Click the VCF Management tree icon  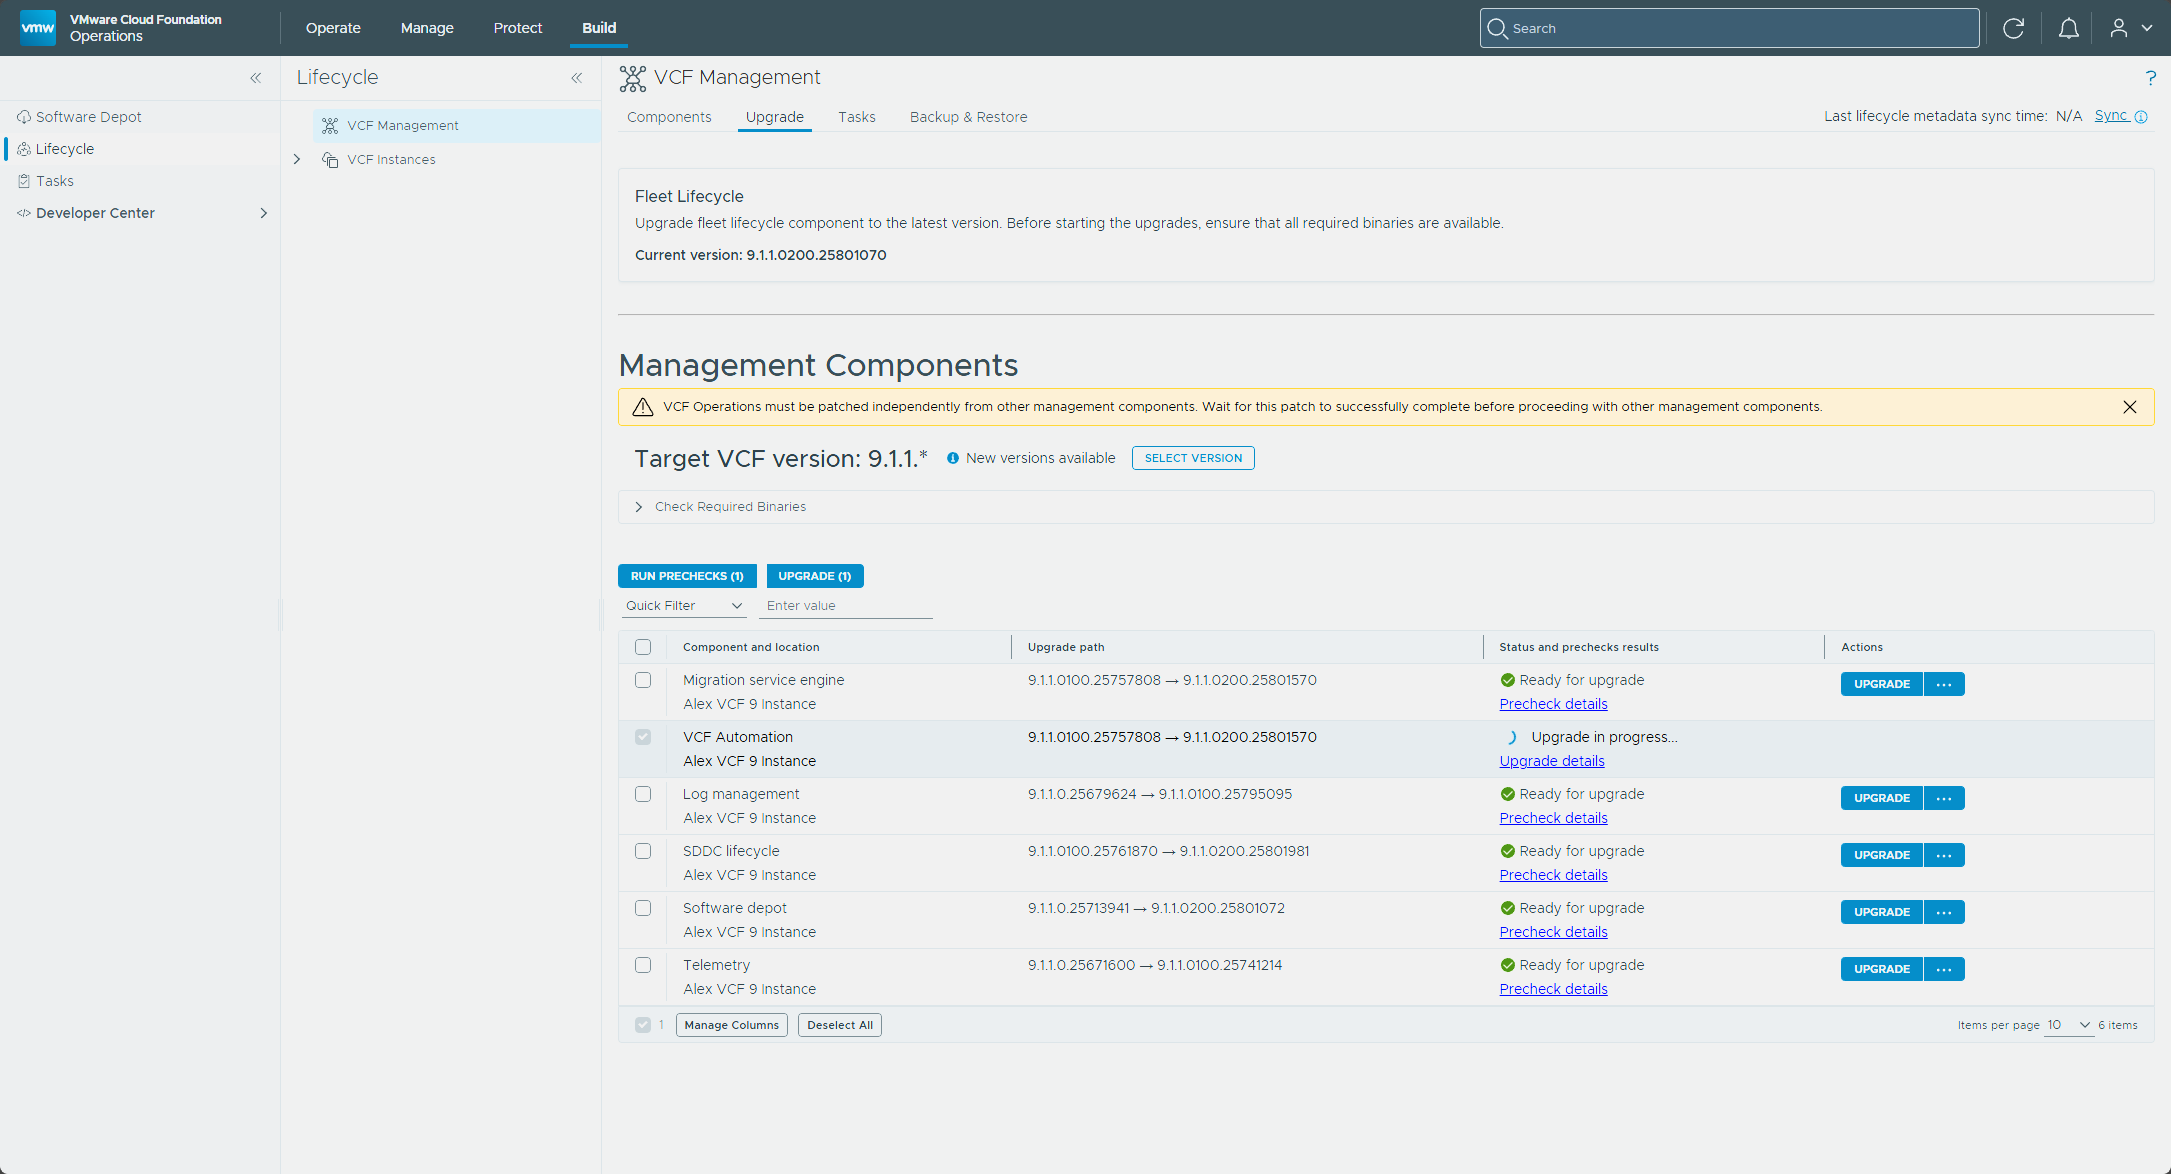click(330, 126)
